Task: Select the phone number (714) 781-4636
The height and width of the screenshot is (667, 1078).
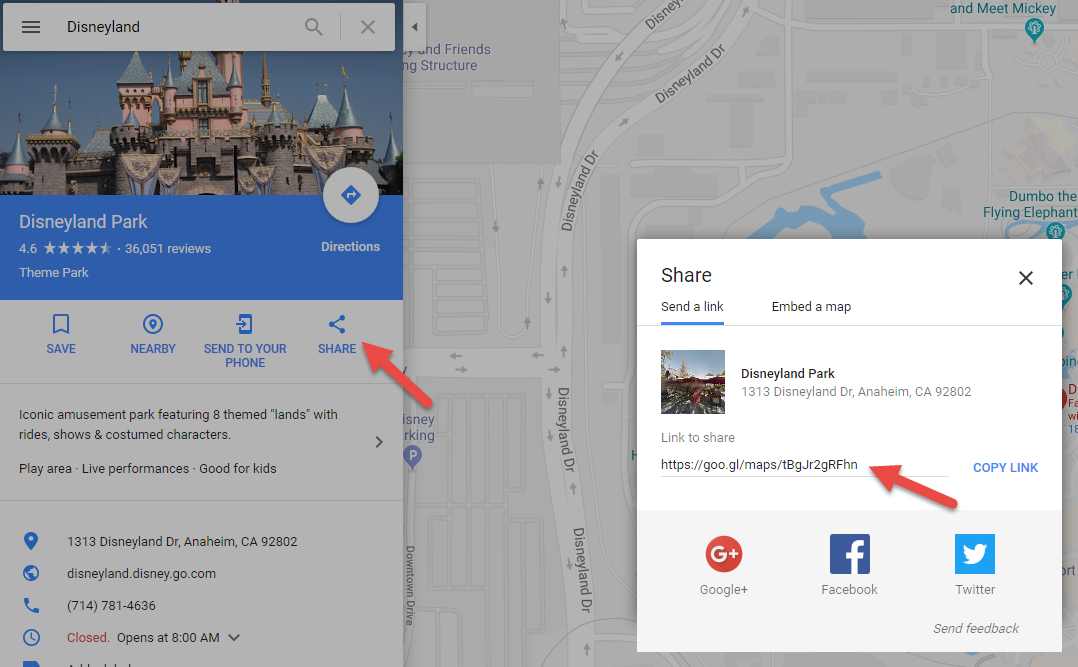Action: click(111, 606)
